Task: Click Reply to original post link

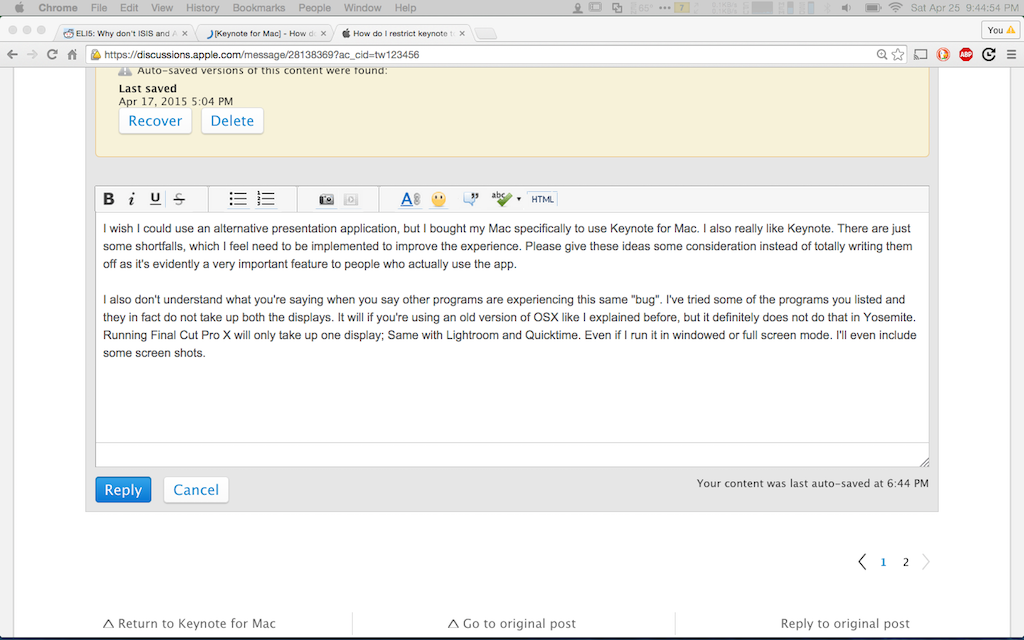Action: pyautogui.click(x=845, y=624)
